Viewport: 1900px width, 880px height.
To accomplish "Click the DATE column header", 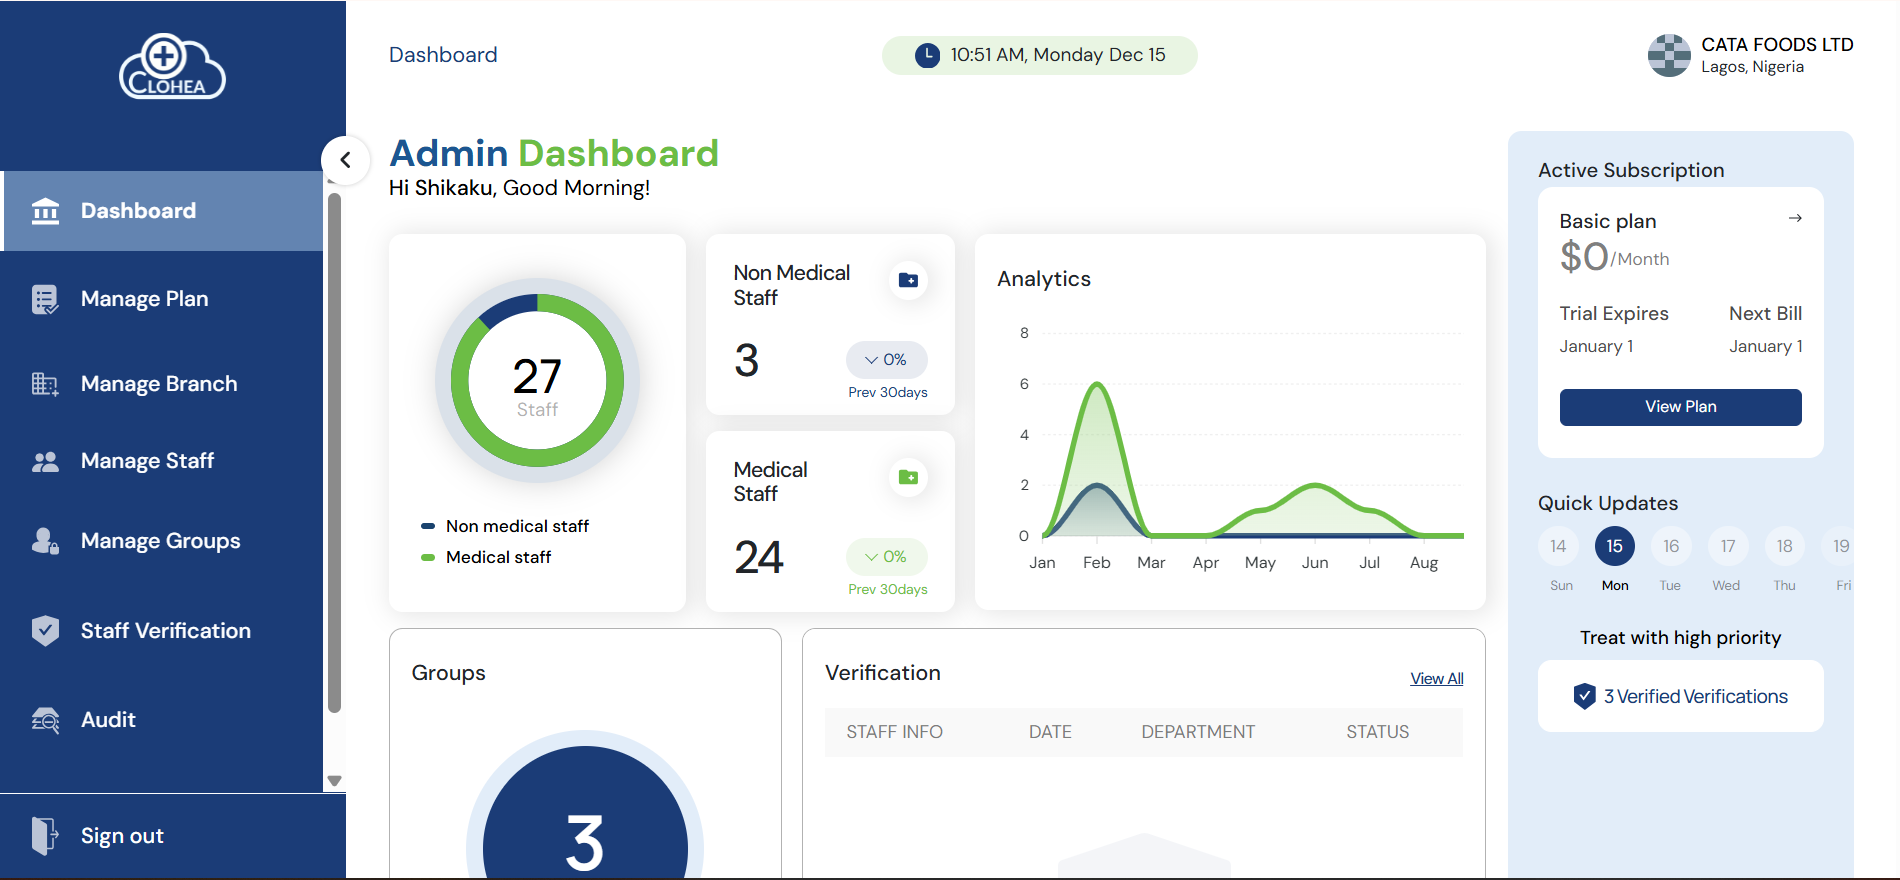I will 1050,732.
